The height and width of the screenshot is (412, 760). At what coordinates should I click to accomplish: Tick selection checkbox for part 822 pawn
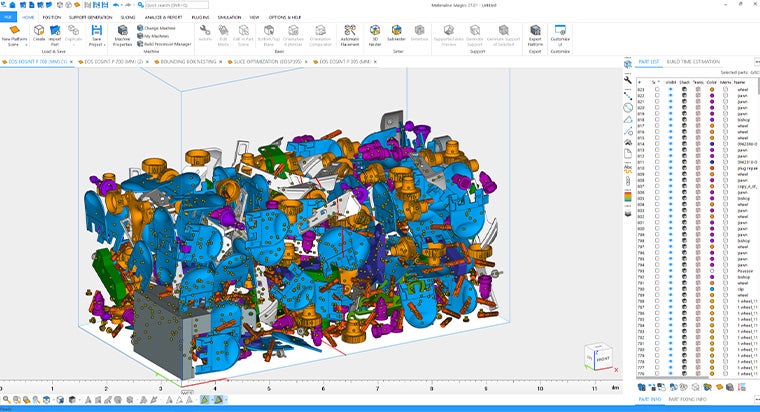(x=657, y=95)
